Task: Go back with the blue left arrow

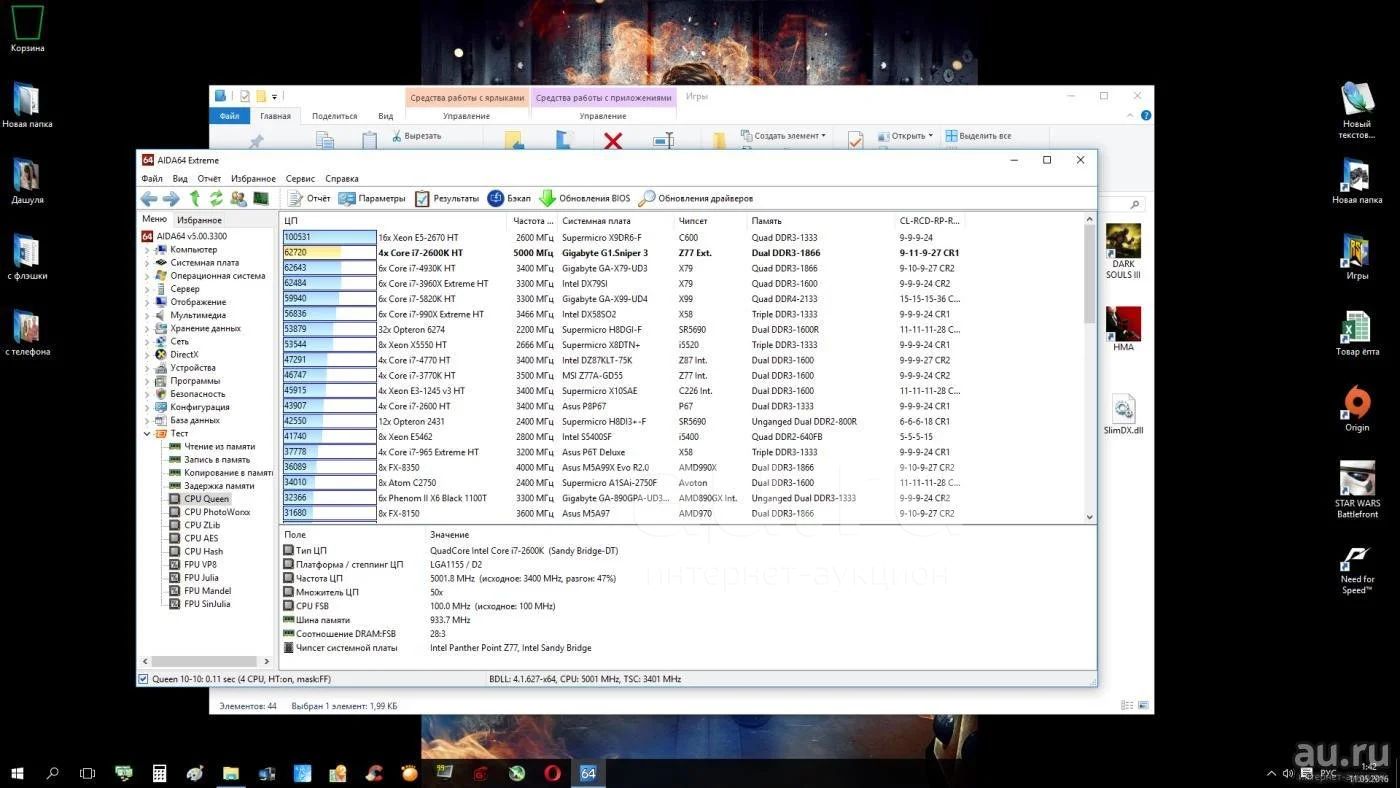Action: click(x=149, y=198)
